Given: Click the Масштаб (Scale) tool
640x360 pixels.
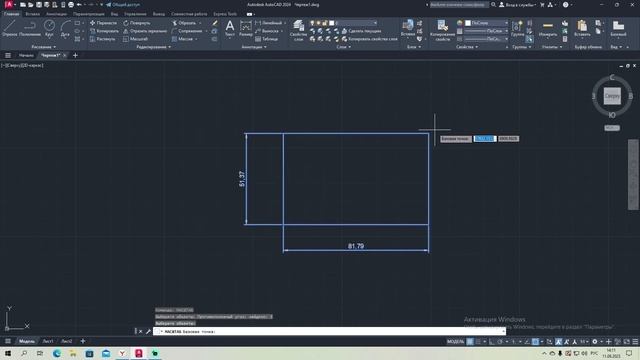Looking at the screenshot, I should [136, 39].
